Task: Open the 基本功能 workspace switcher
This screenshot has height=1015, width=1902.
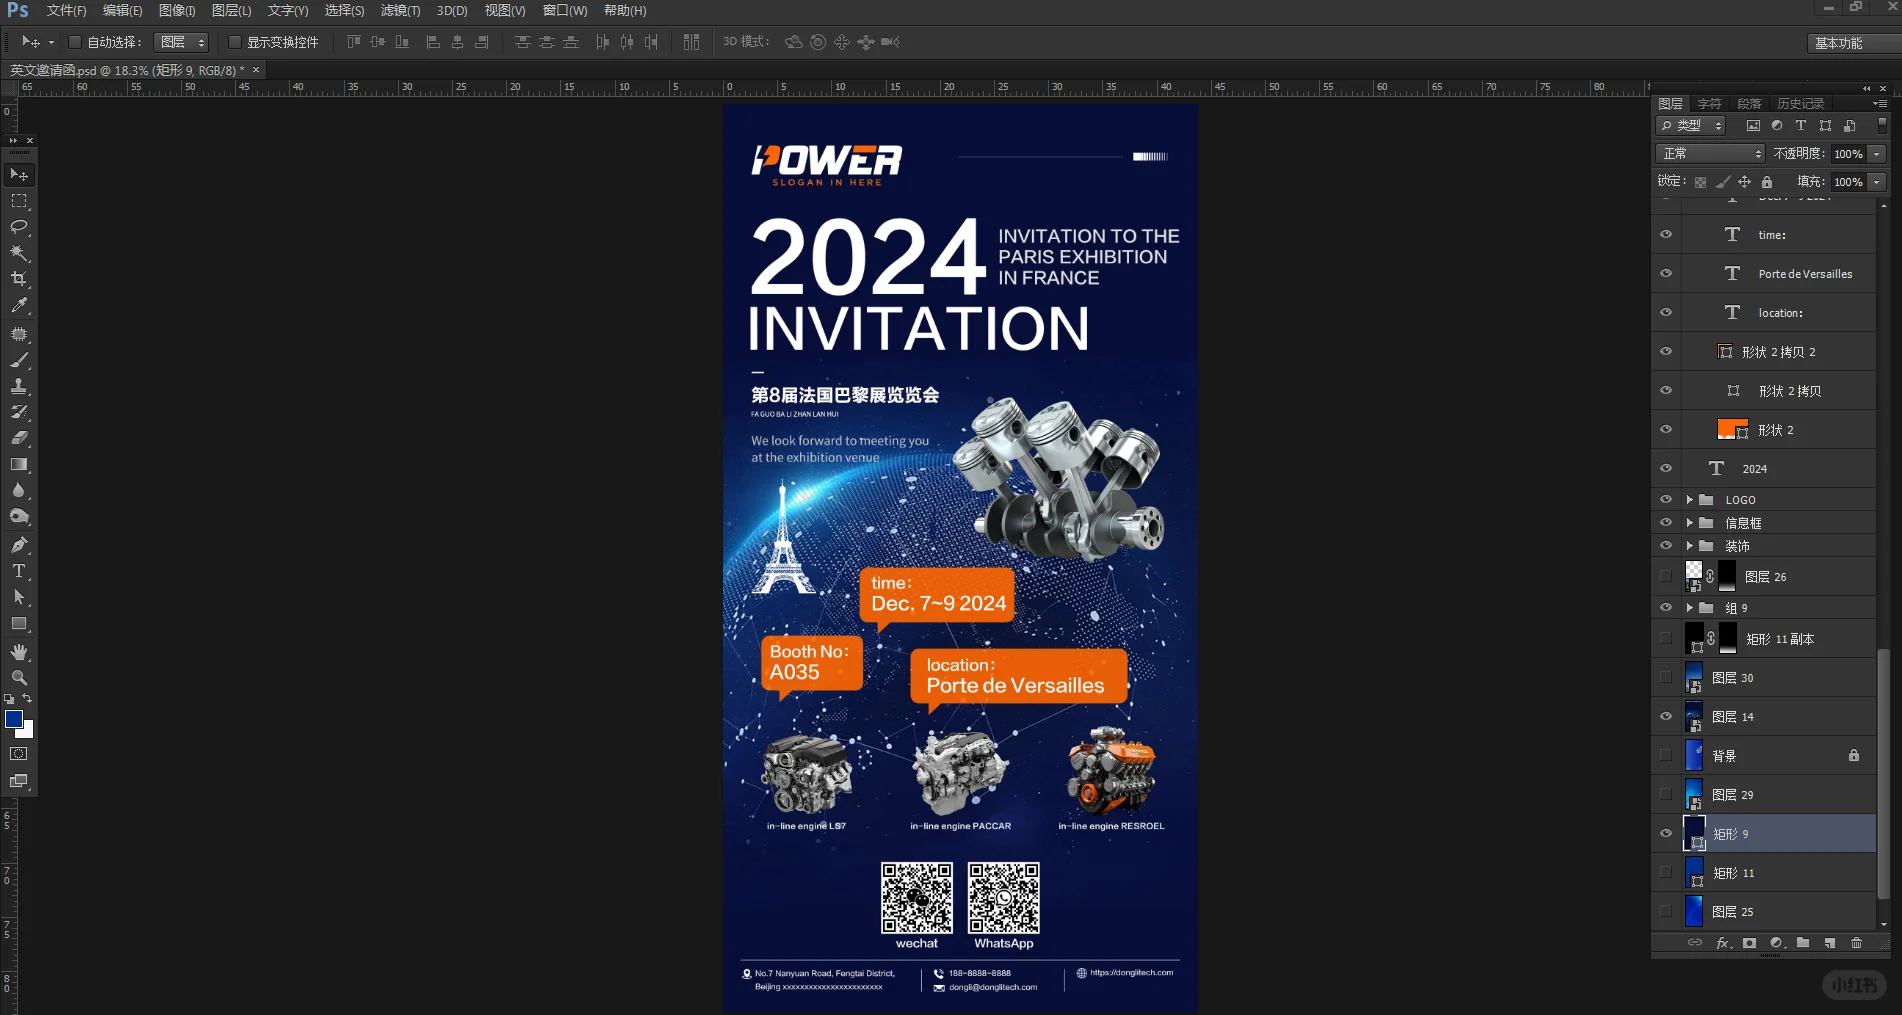Action: click(x=1854, y=43)
